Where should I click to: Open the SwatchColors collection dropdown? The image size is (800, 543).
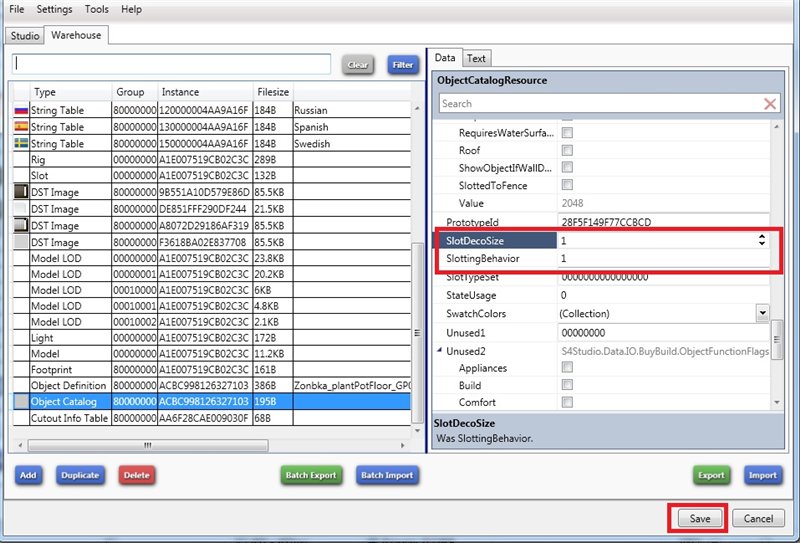[762, 313]
